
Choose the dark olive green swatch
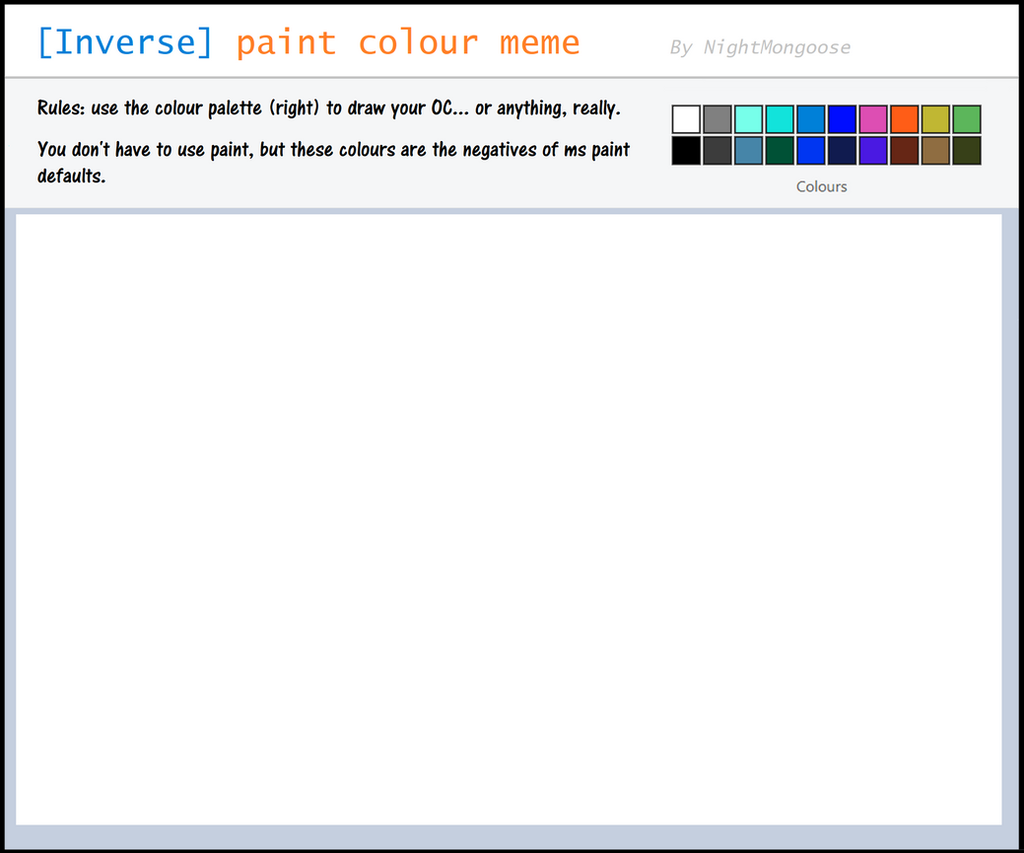(967, 150)
